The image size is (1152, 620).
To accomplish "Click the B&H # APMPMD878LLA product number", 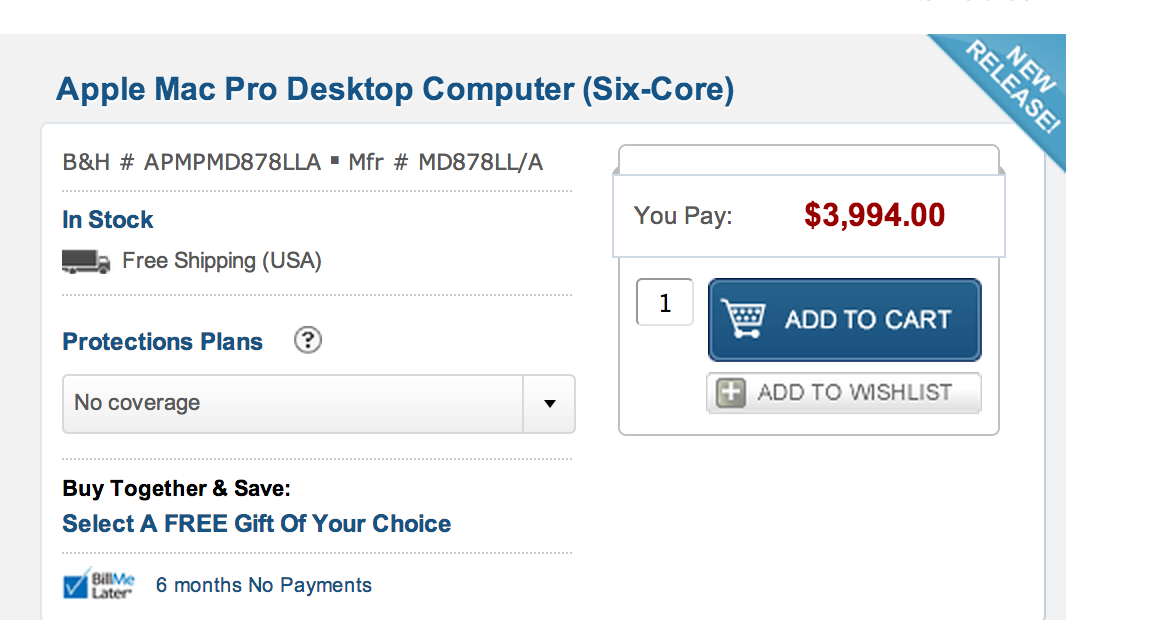I will pyautogui.click(x=192, y=162).
